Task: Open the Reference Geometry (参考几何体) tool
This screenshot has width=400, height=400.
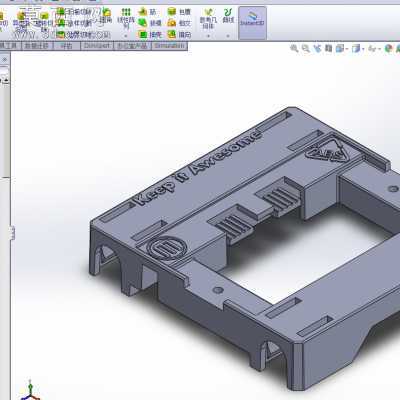Action: [x=208, y=18]
